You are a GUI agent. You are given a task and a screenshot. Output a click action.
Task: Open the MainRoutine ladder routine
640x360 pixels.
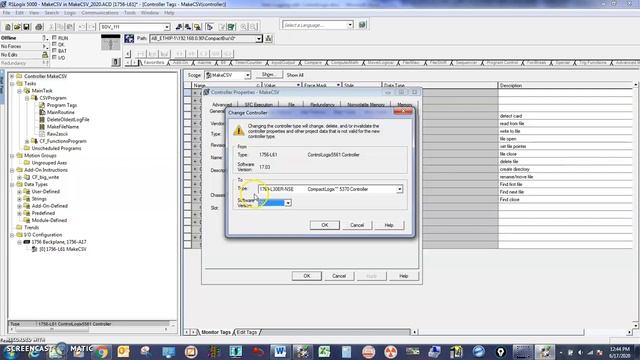(60, 112)
